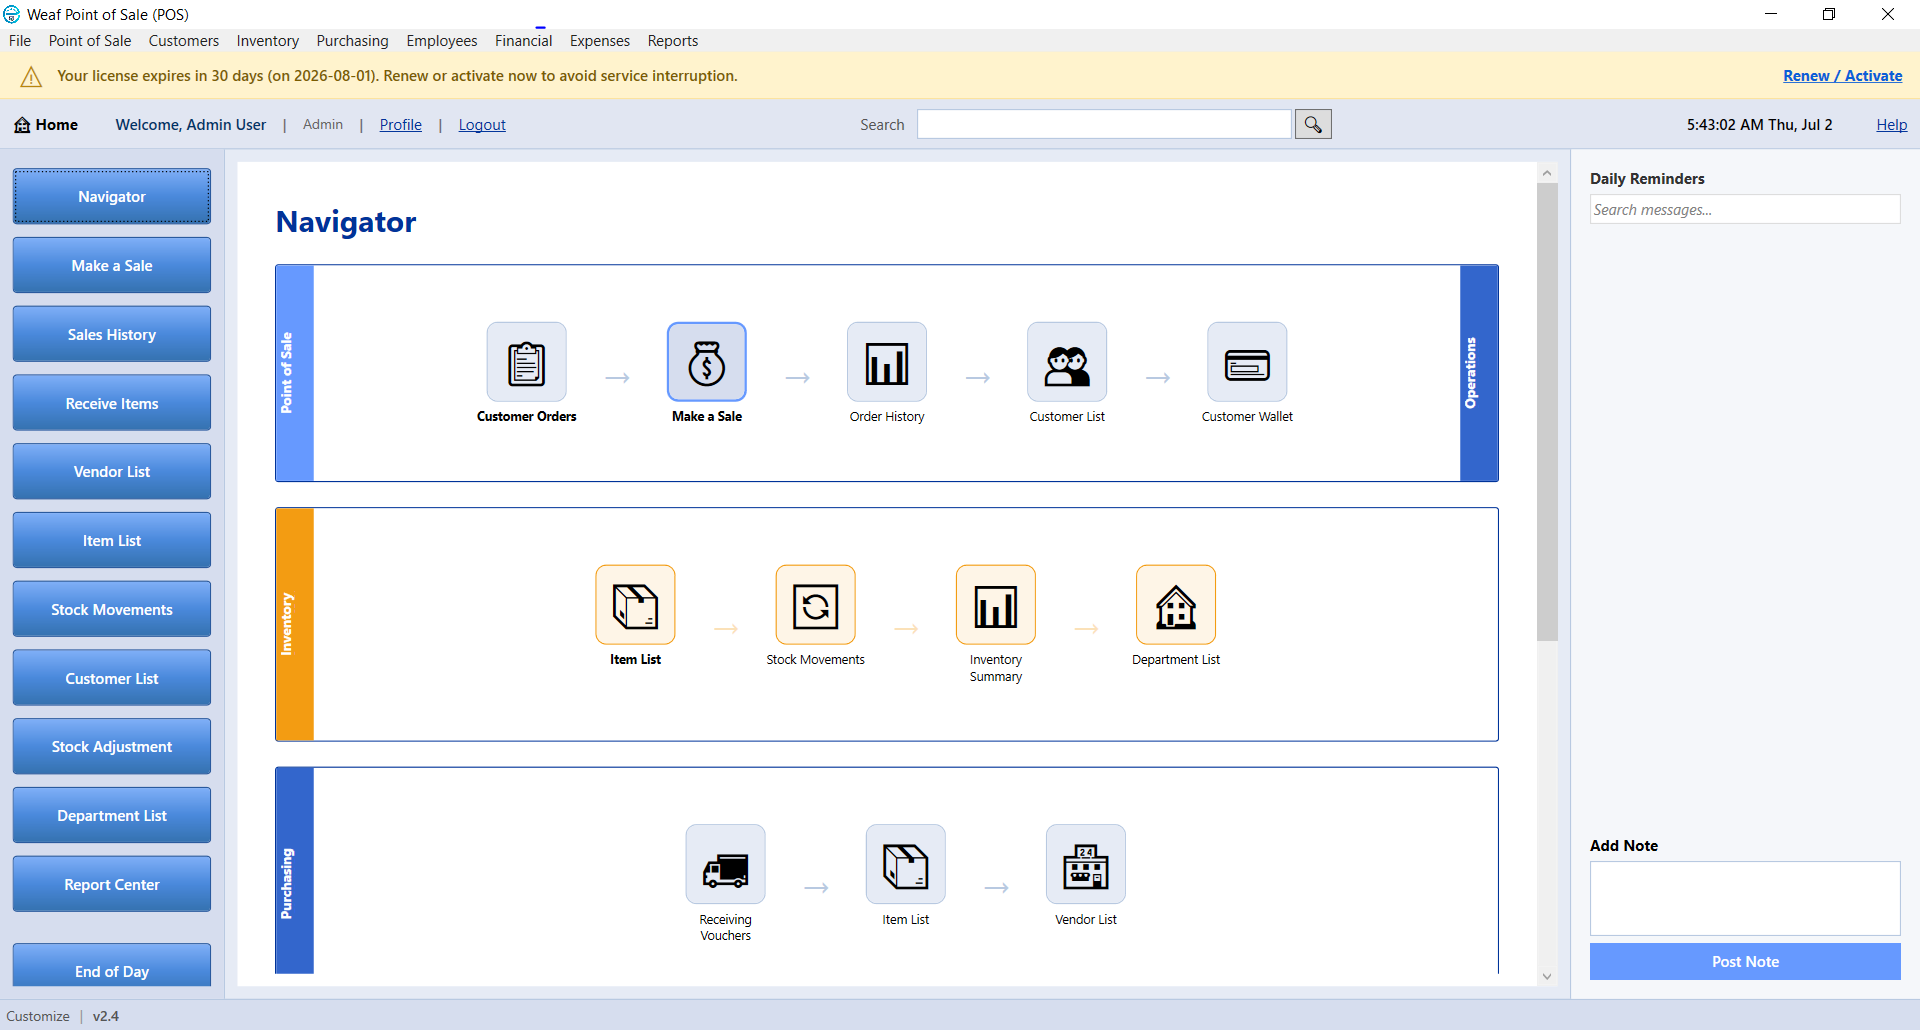Open the Financial menu

(x=523, y=41)
